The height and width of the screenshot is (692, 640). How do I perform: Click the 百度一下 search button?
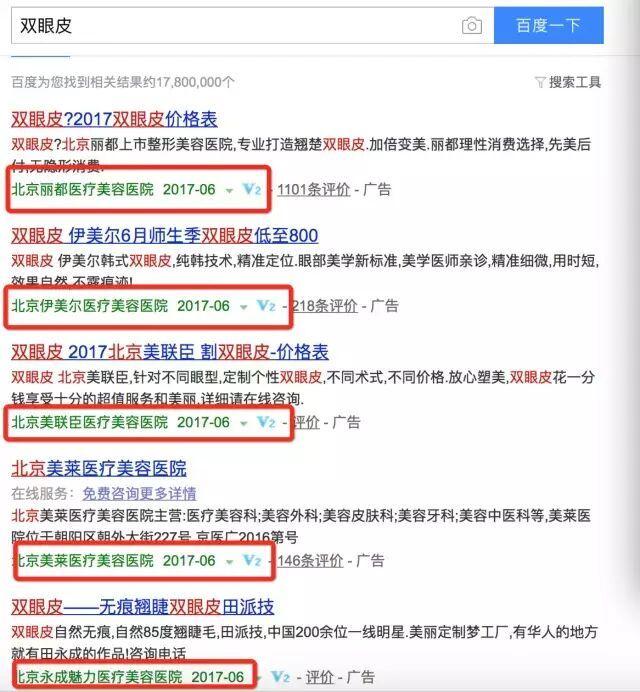click(549, 25)
